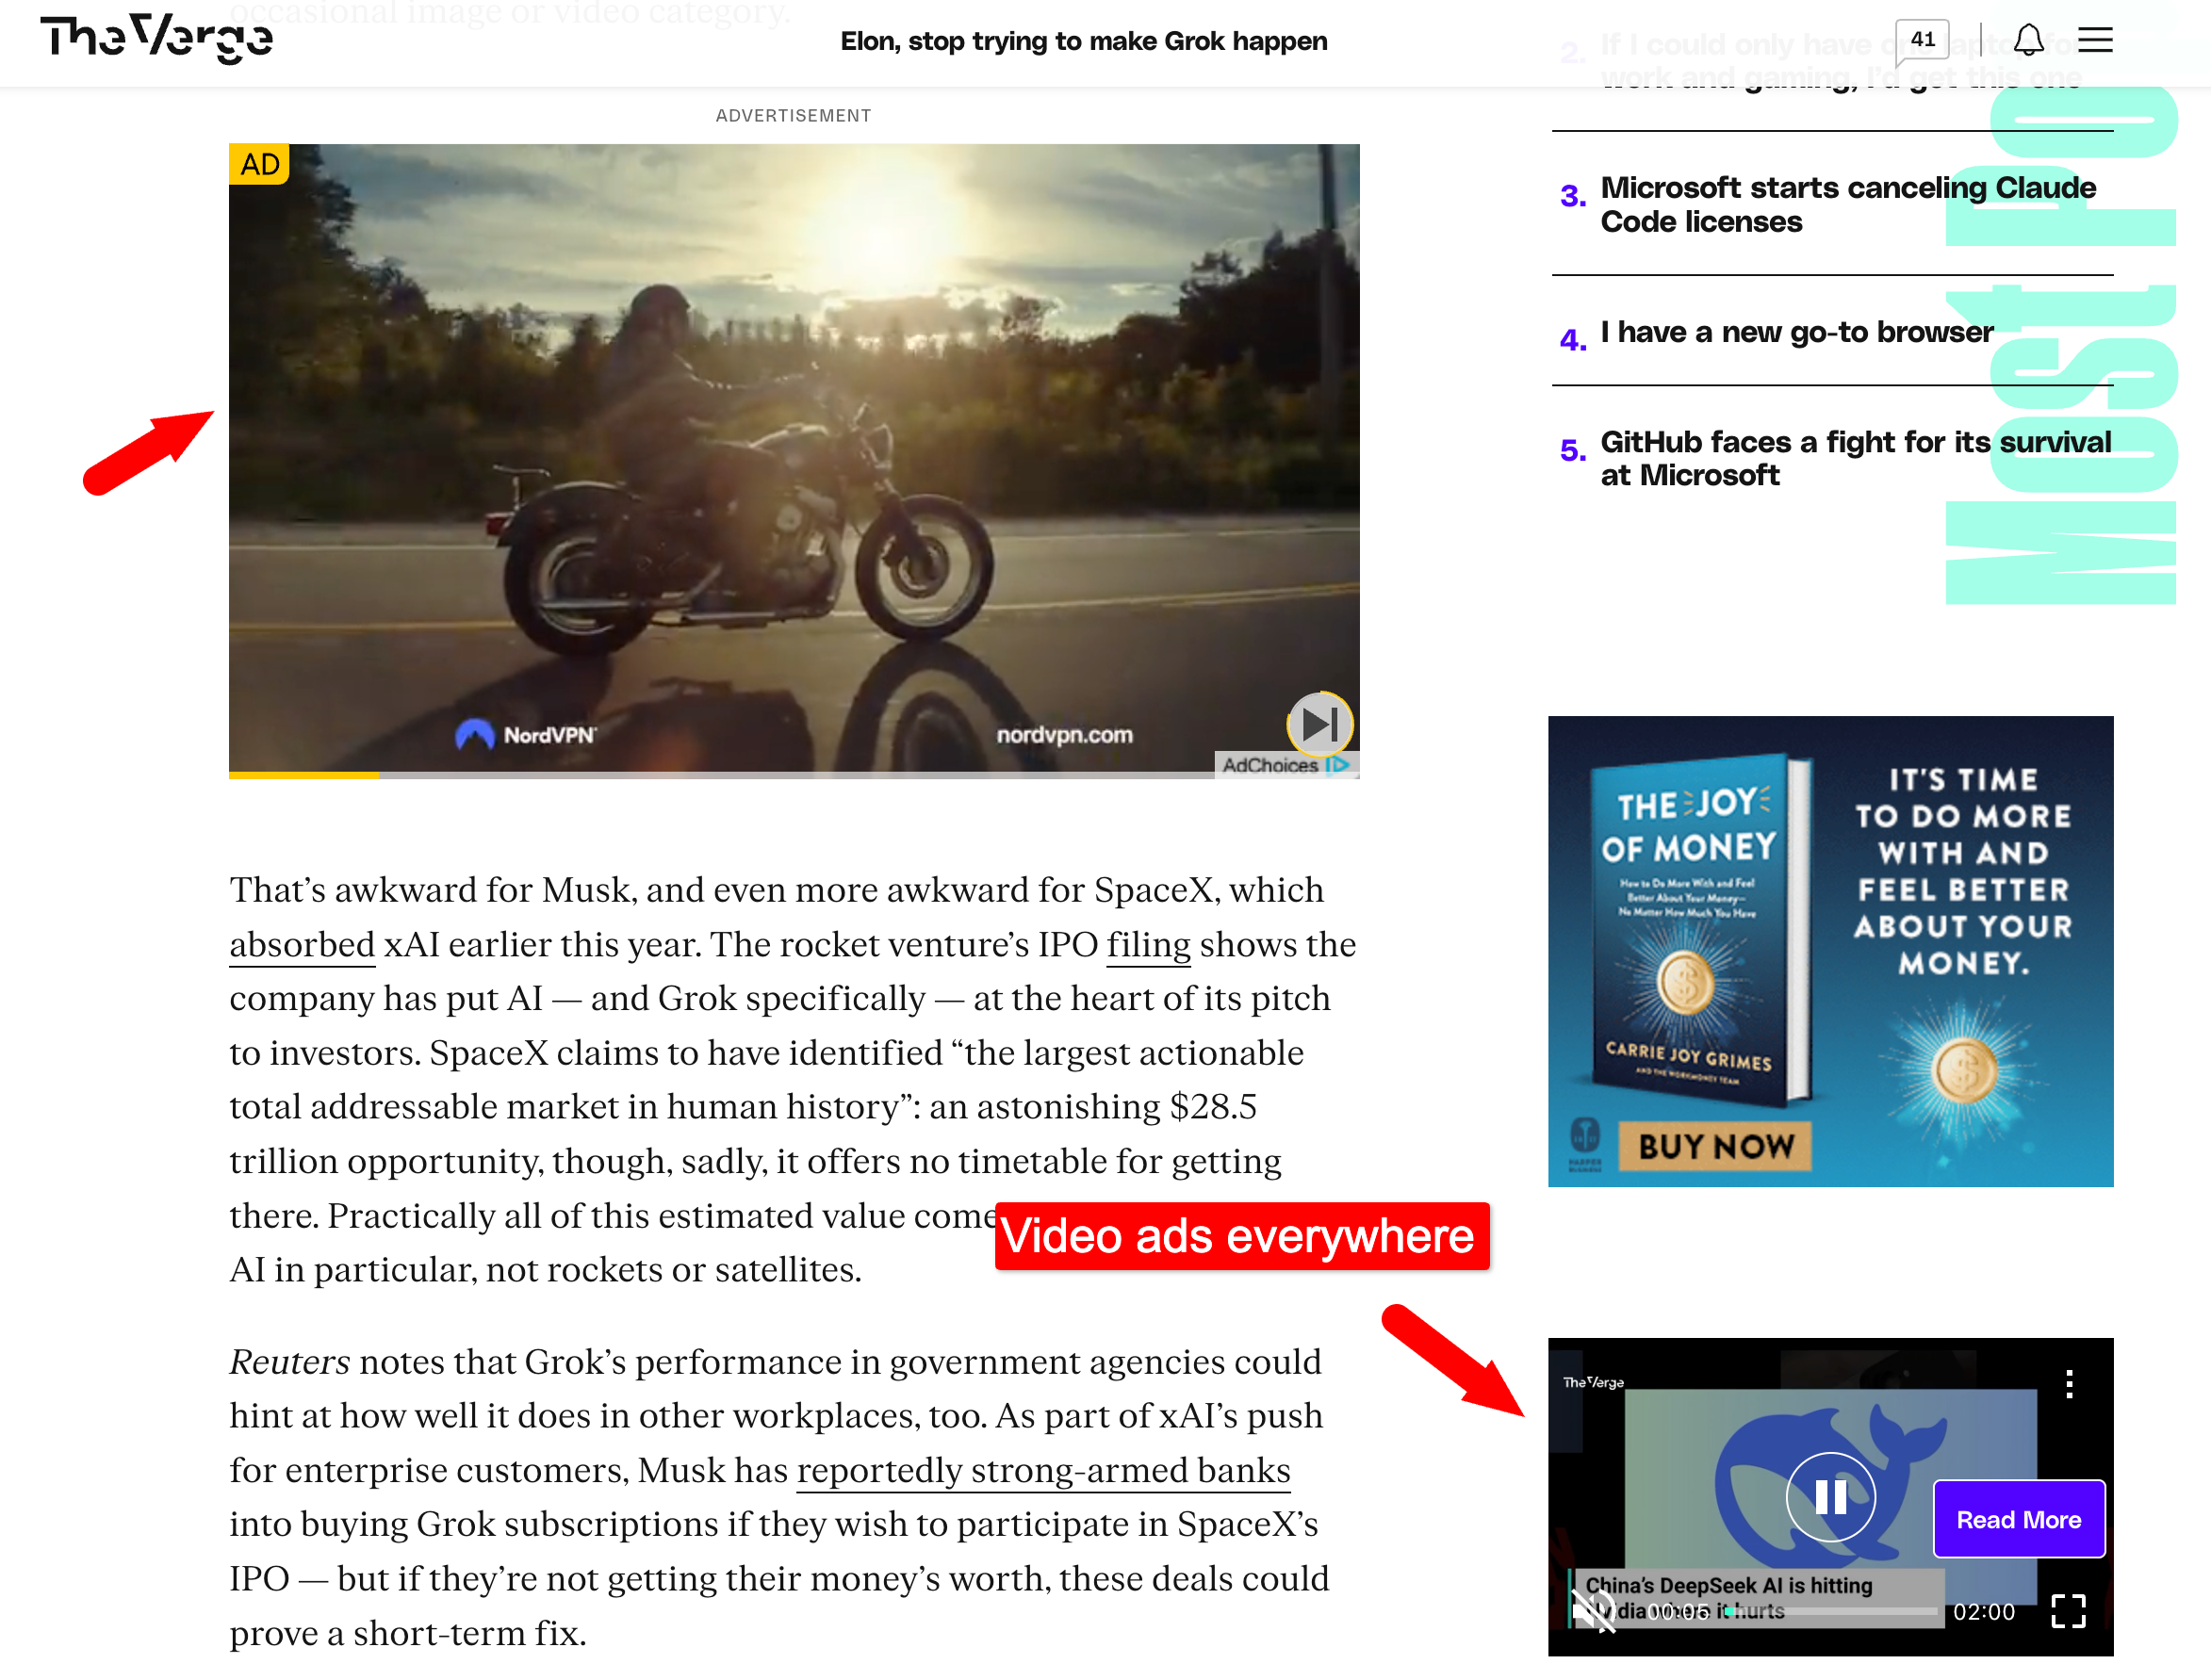
Task: Open the IPO 'filing' link
Action: 1148,945
